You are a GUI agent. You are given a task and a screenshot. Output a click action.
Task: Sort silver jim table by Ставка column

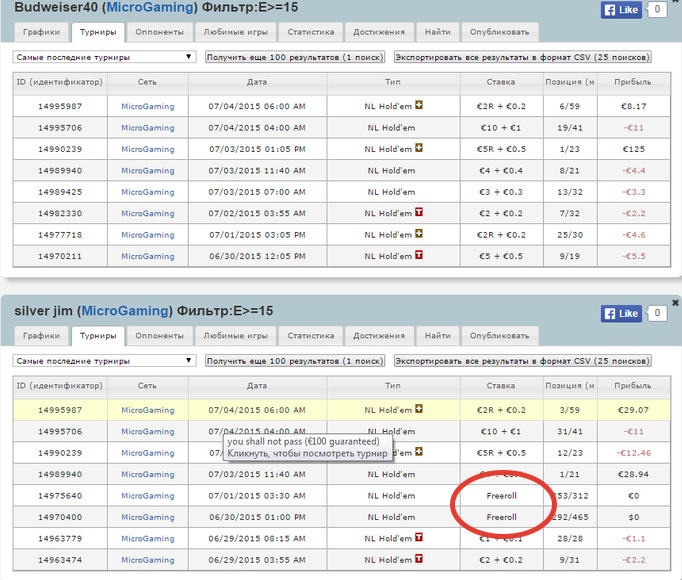[x=501, y=386]
